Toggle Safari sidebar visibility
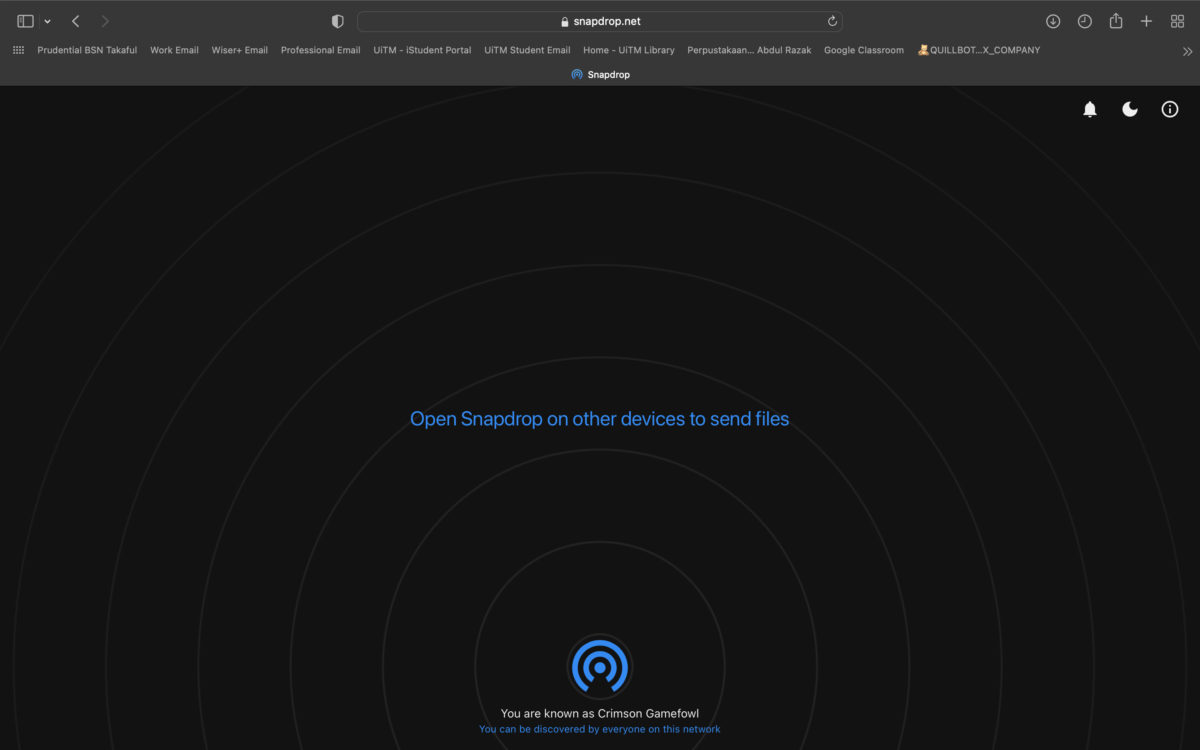 (26, 21)
